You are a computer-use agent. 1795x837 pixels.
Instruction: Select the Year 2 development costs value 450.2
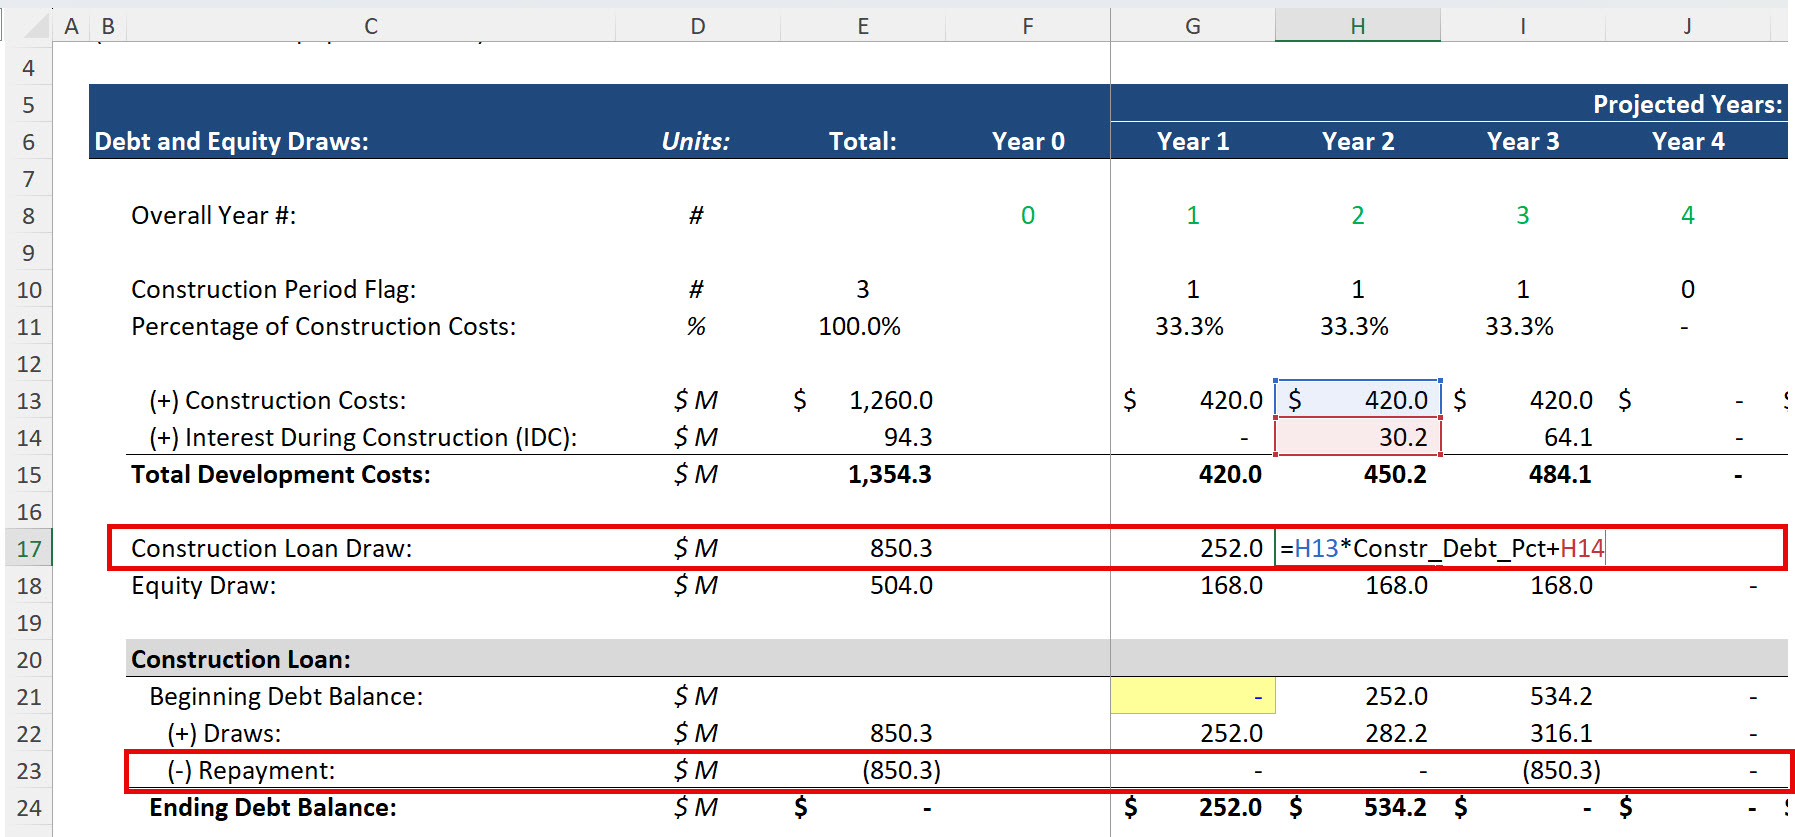coord(1395,474)
